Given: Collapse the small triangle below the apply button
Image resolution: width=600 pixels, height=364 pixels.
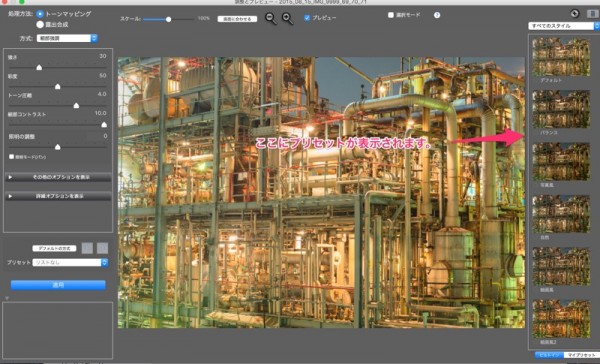Looking at the screenshot, I should (7, 298).
